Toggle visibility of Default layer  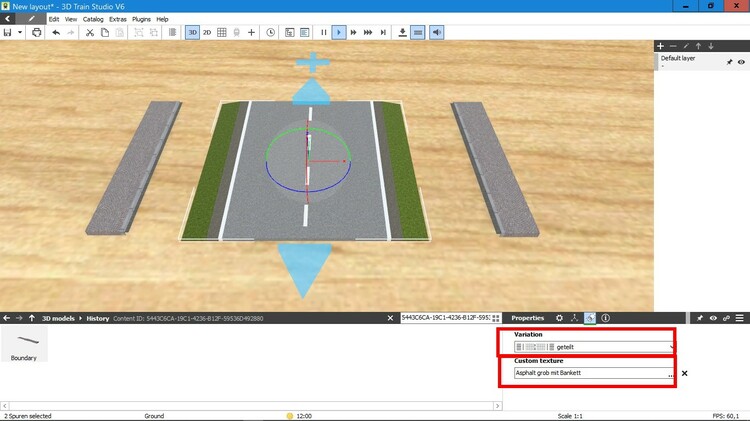pos(741,61)
